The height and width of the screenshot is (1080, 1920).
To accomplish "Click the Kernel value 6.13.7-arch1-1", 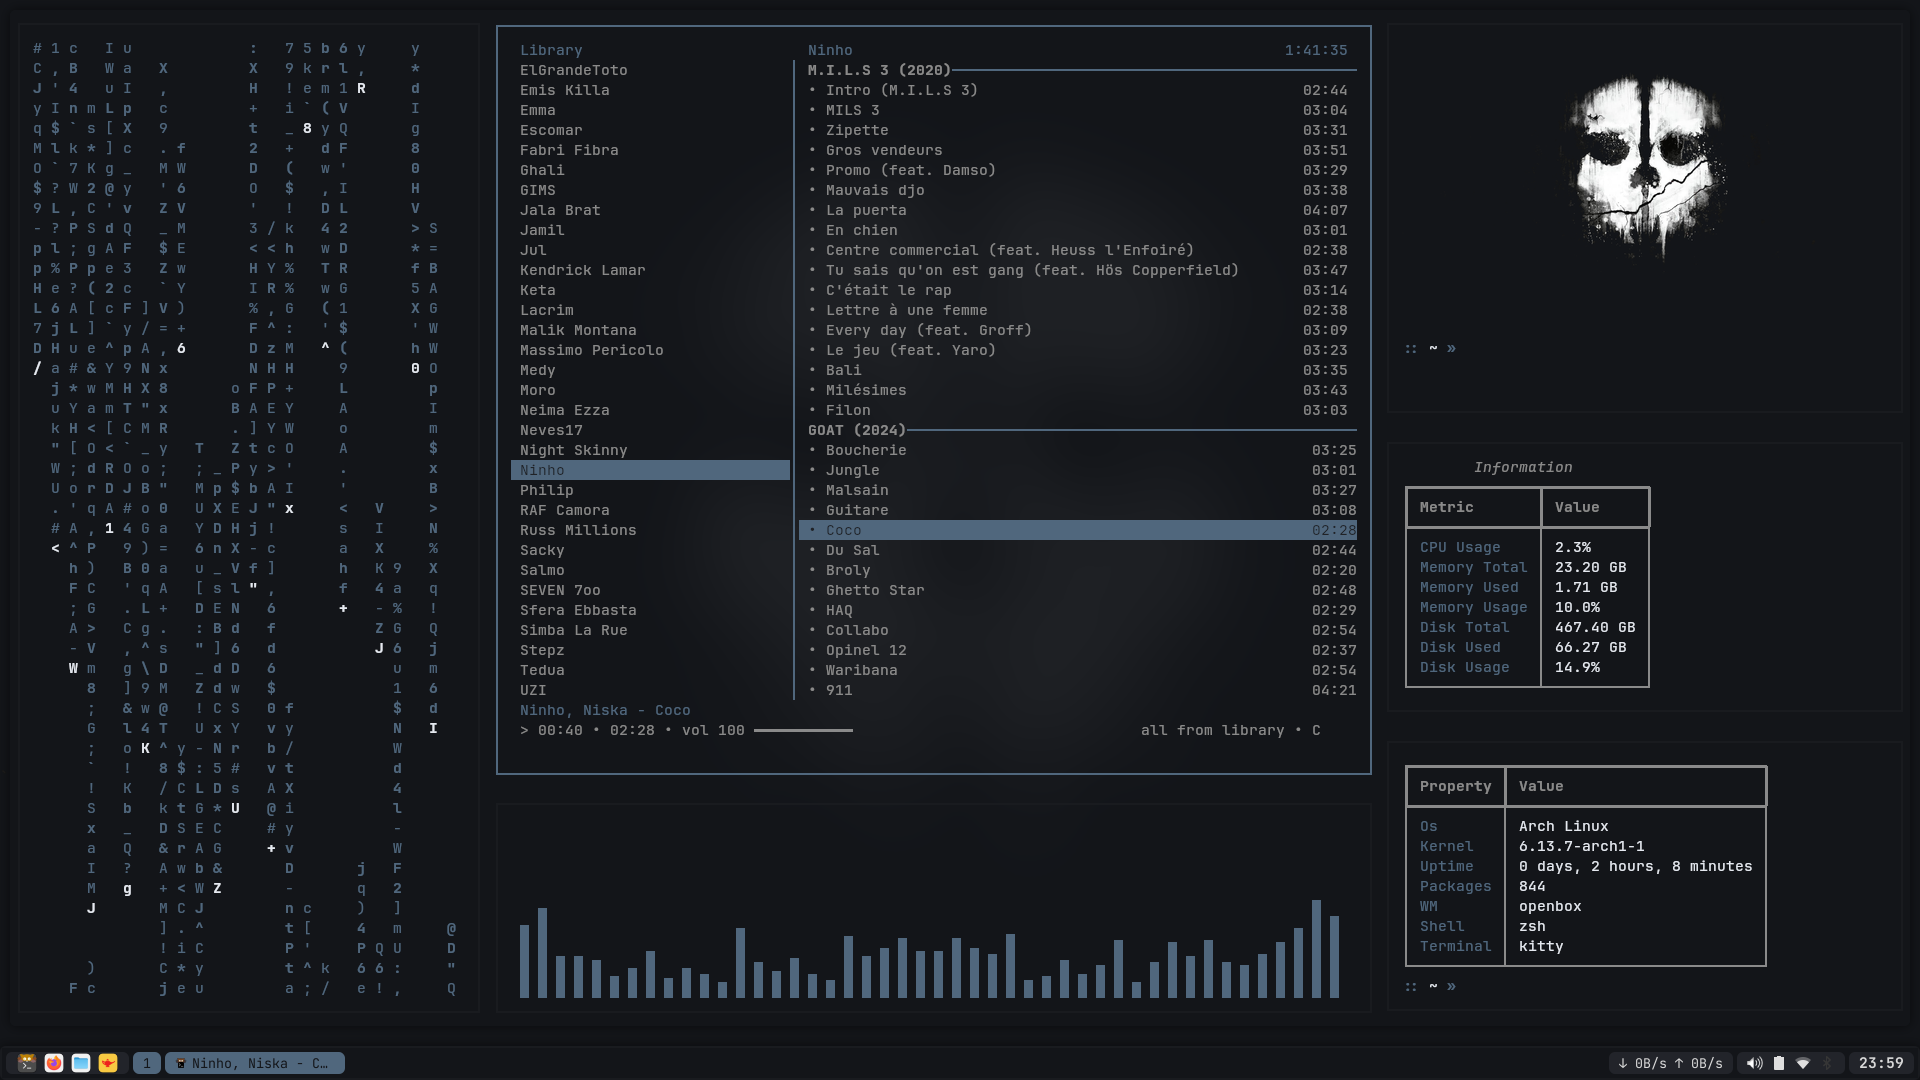I will [1582, 846].
